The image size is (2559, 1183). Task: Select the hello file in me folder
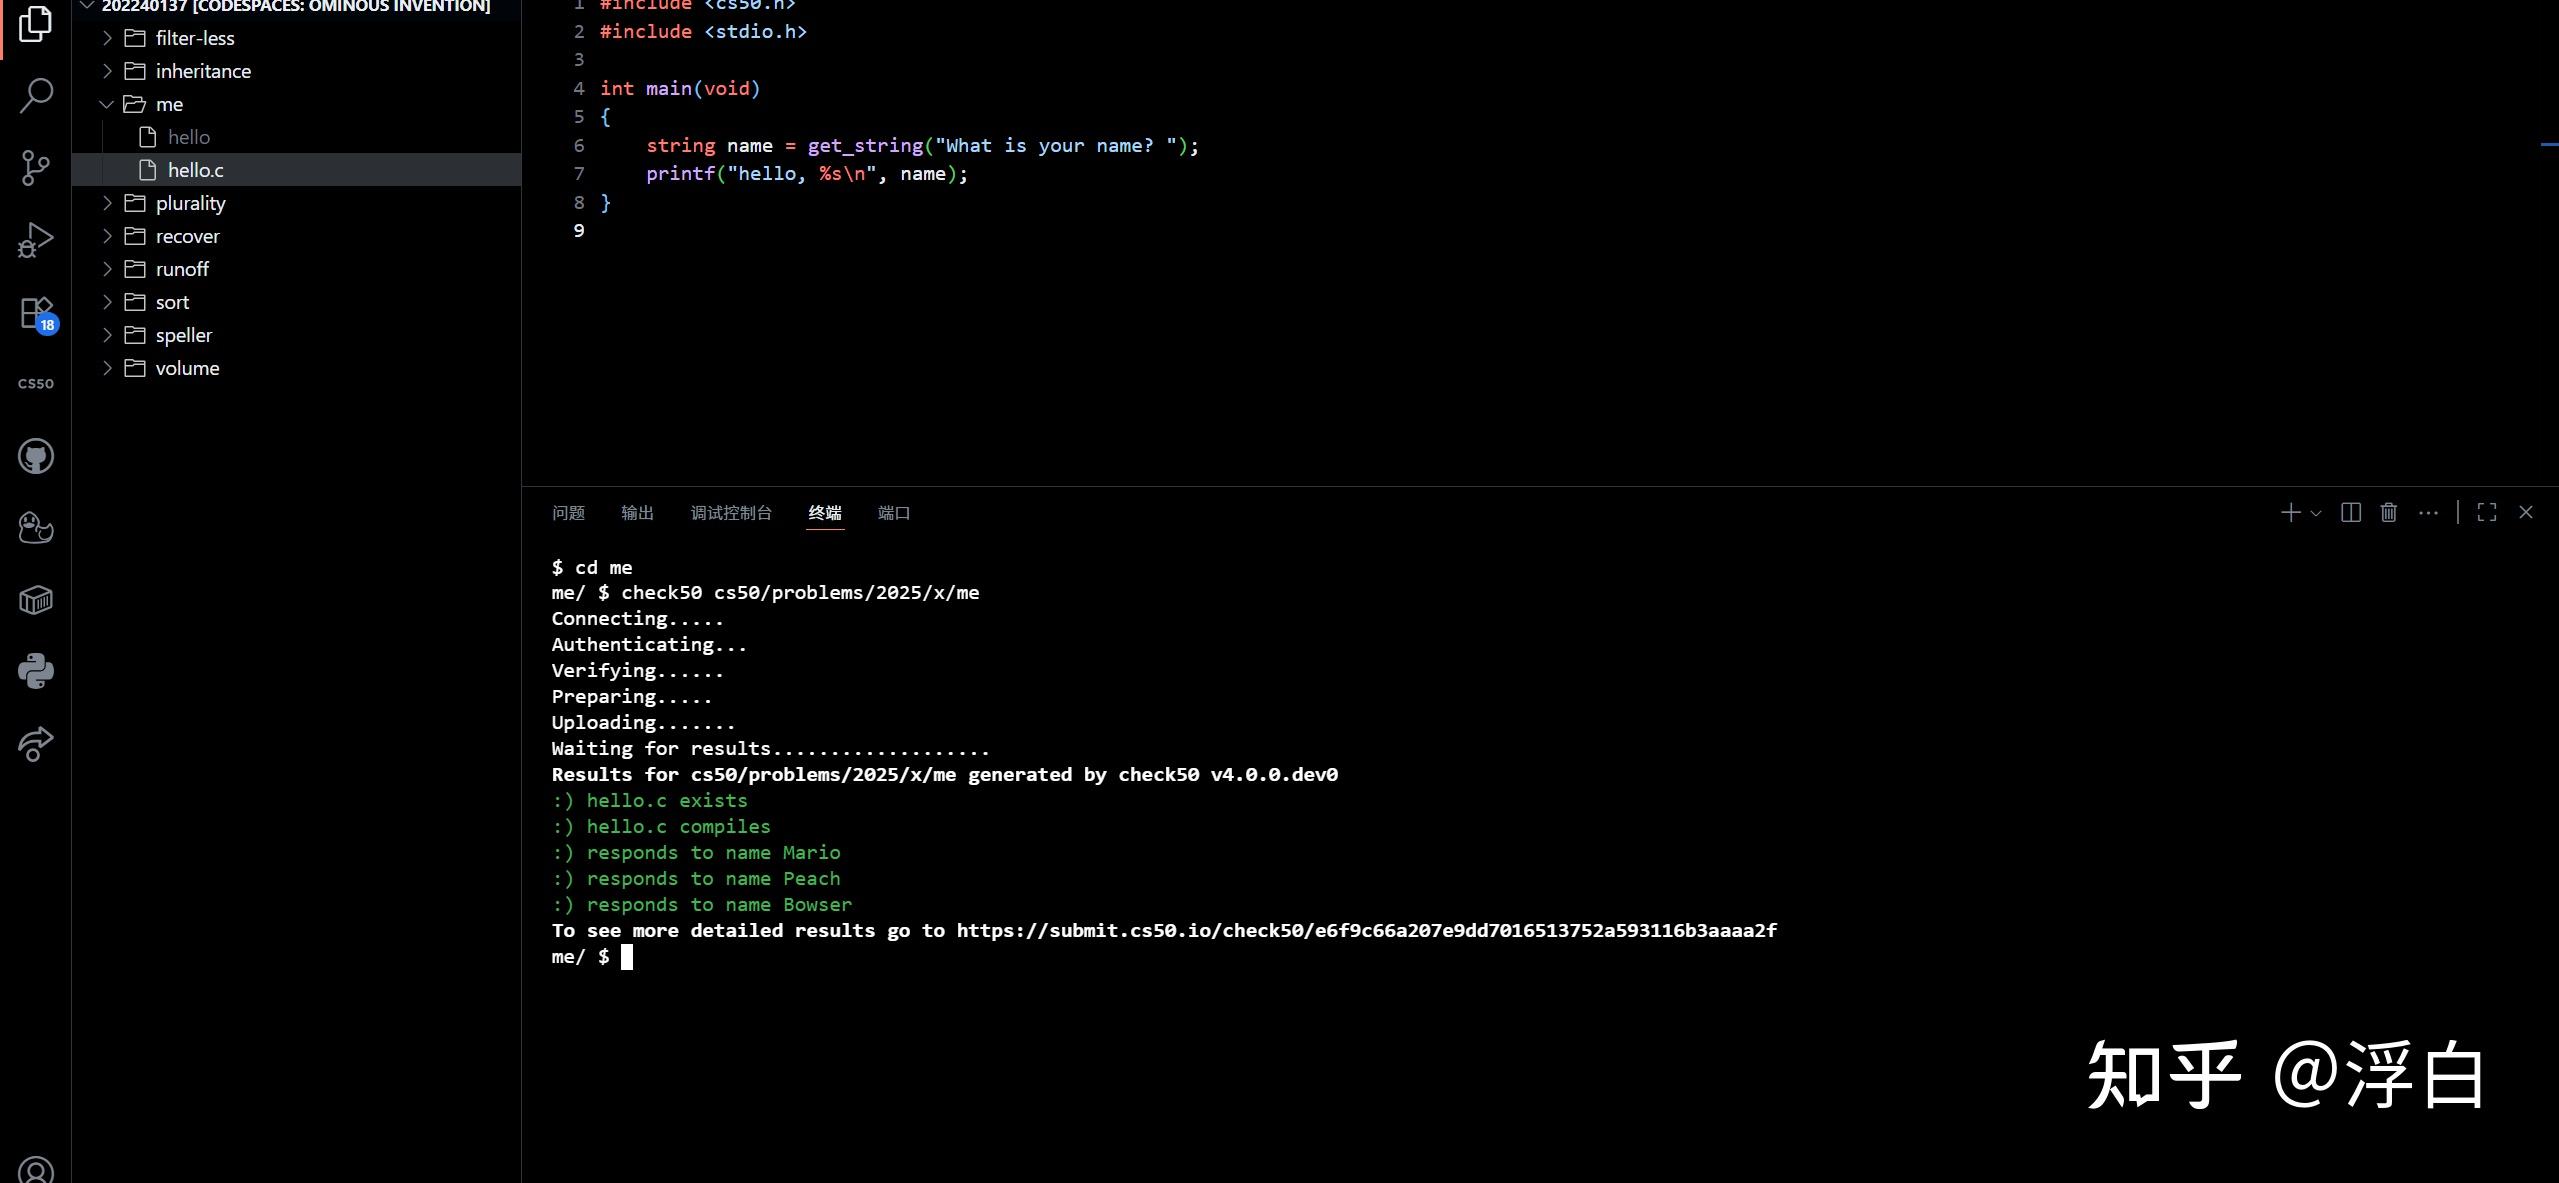tap(189, 137)
